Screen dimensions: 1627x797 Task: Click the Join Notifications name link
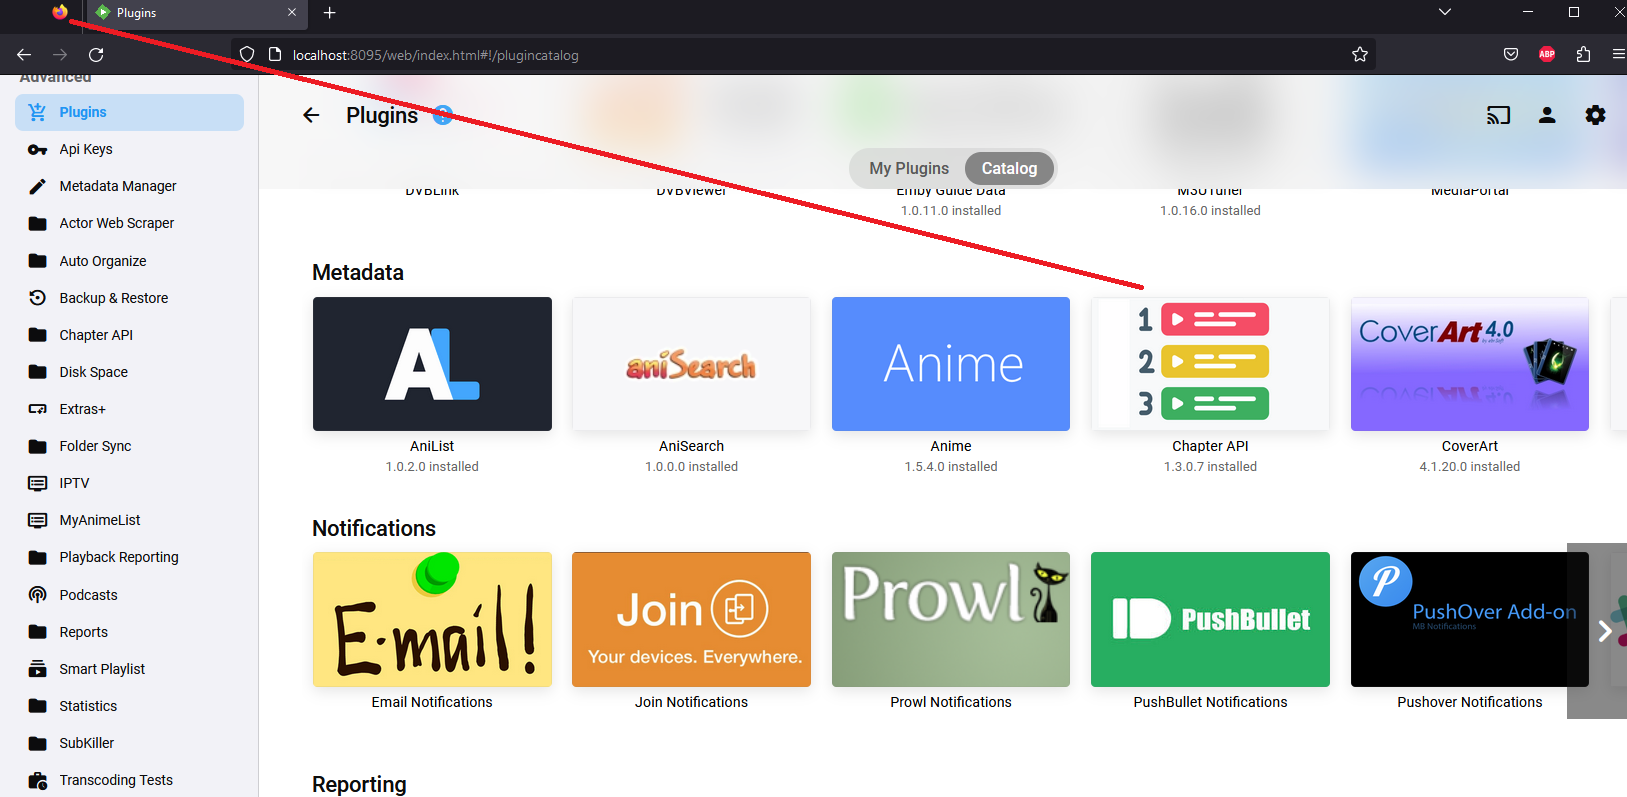(691, 702)
